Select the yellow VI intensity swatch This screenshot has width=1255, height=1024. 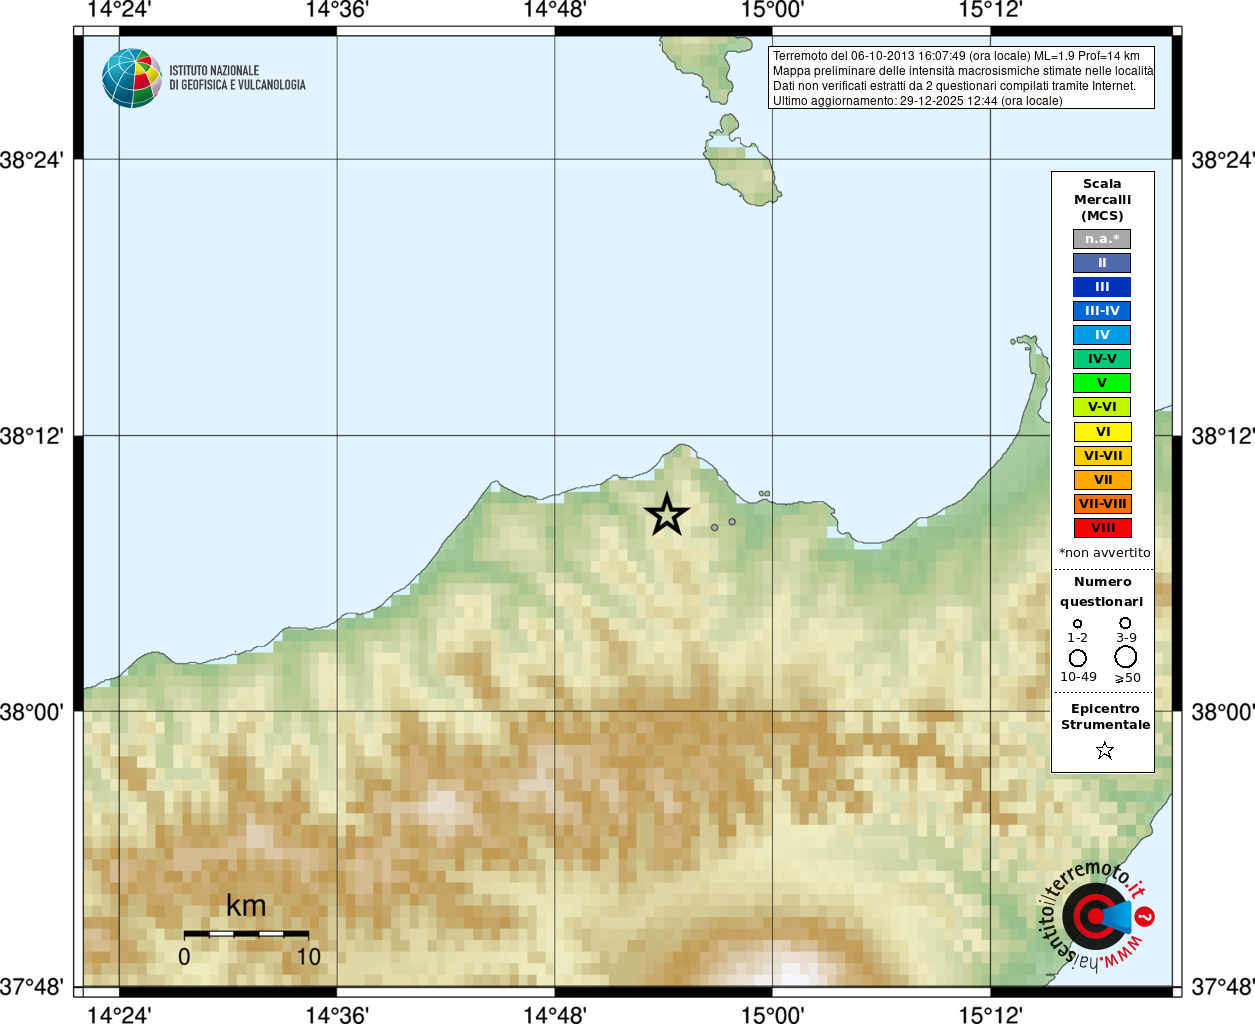(x=1102, y=432)
